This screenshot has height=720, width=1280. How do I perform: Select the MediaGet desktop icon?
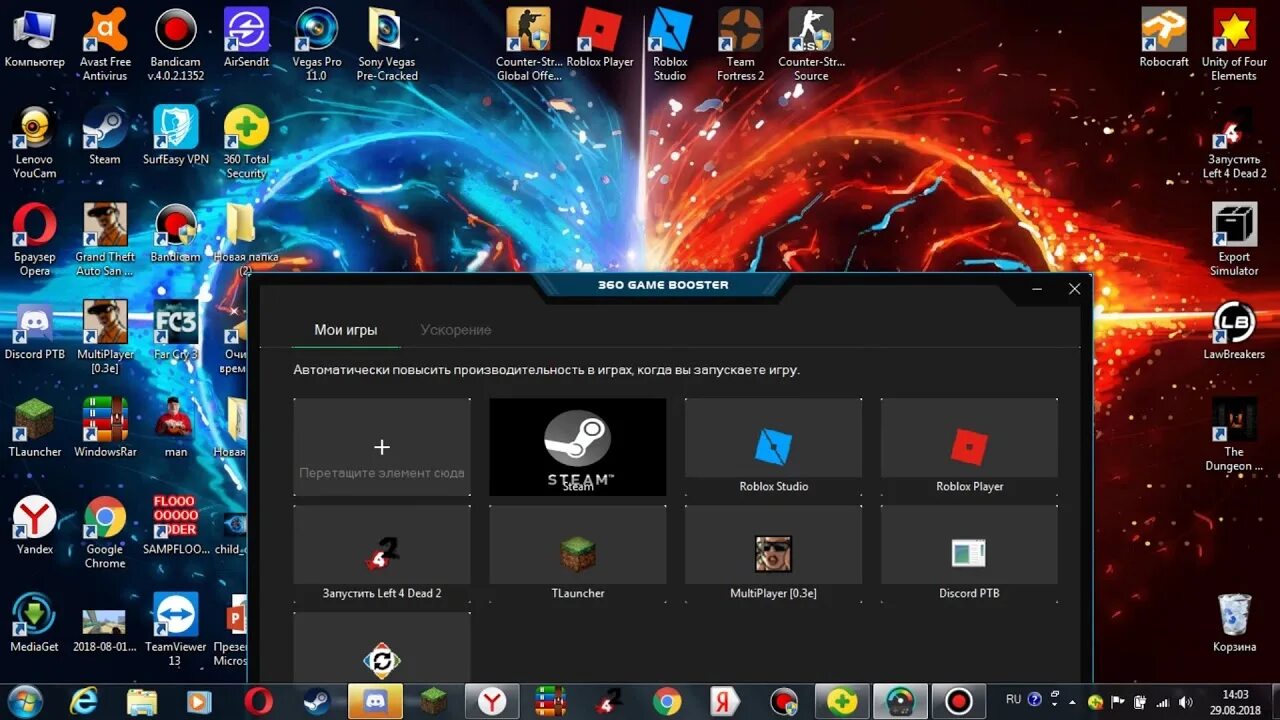pyautogui.click(x=35, y=623)
